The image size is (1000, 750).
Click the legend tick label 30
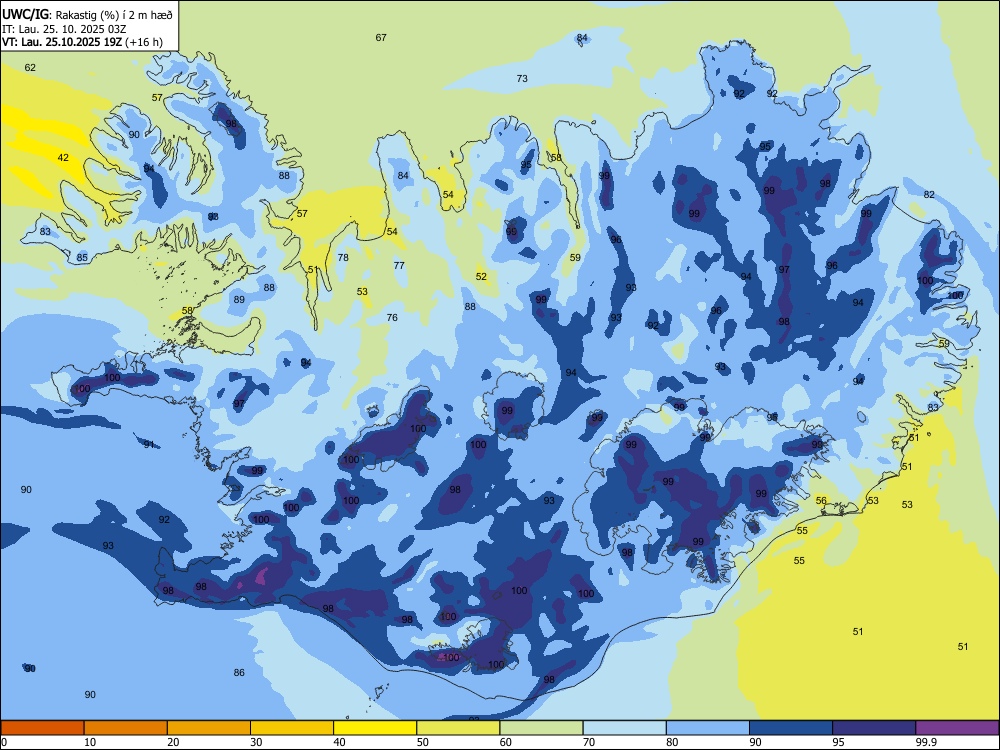click(256, 742)
